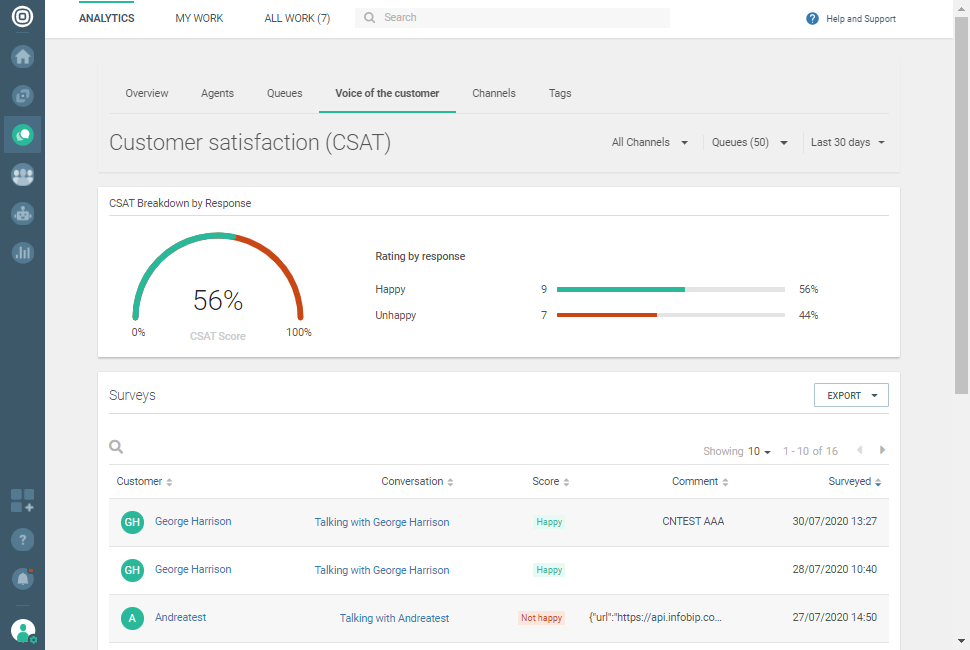Click the user profile avatar in the sidebar
This screenshot has width=970, height=650.
[22, 630]
